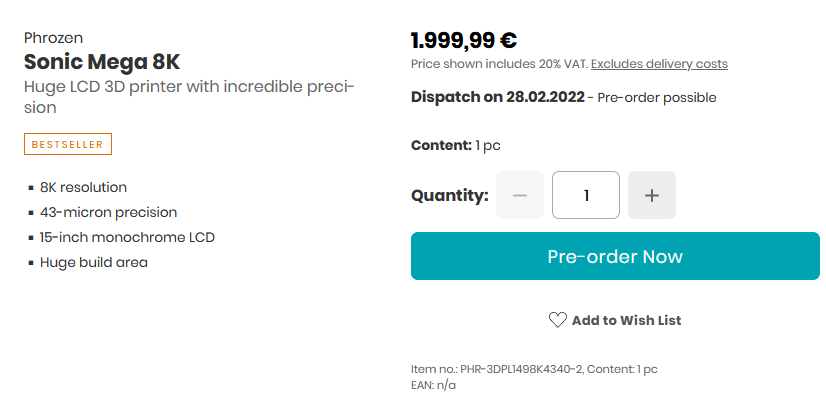The width and height of the screenshot is (826, 406).
Task: Click the 43-micron precision bullet item
Action: pyautogui.click(x=109, y=213)
